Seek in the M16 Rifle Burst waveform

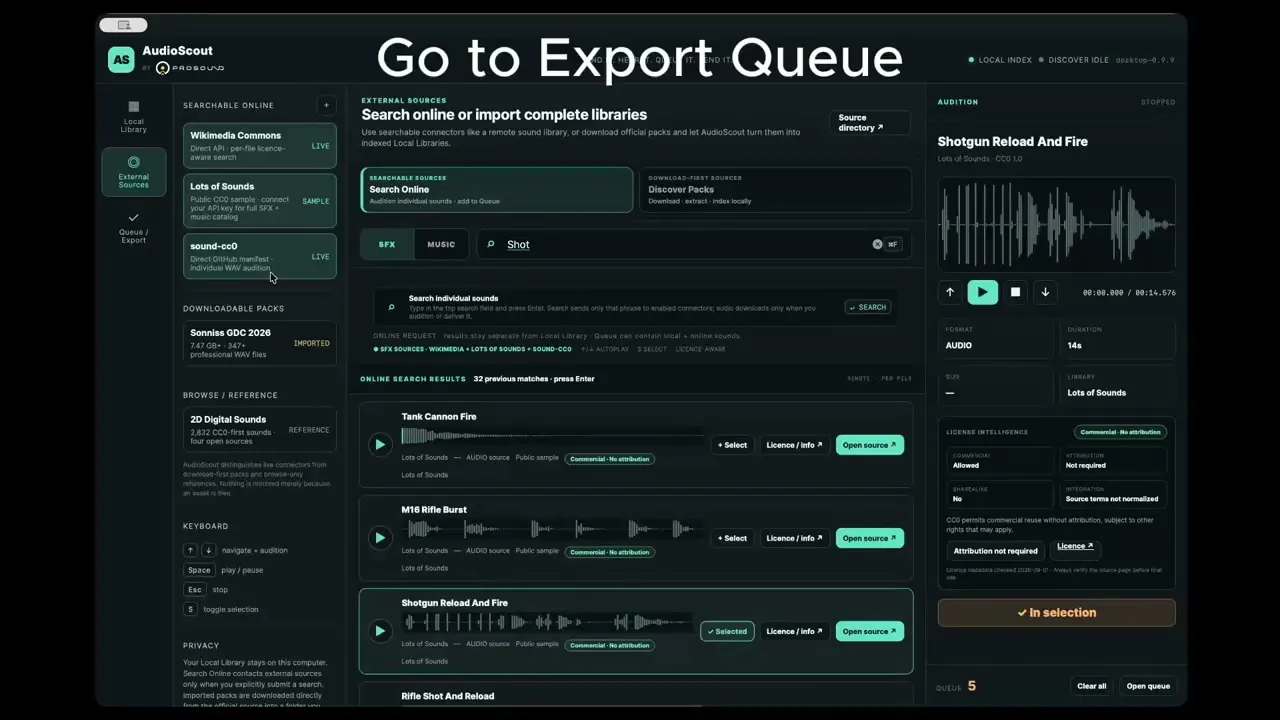point(550,528)
